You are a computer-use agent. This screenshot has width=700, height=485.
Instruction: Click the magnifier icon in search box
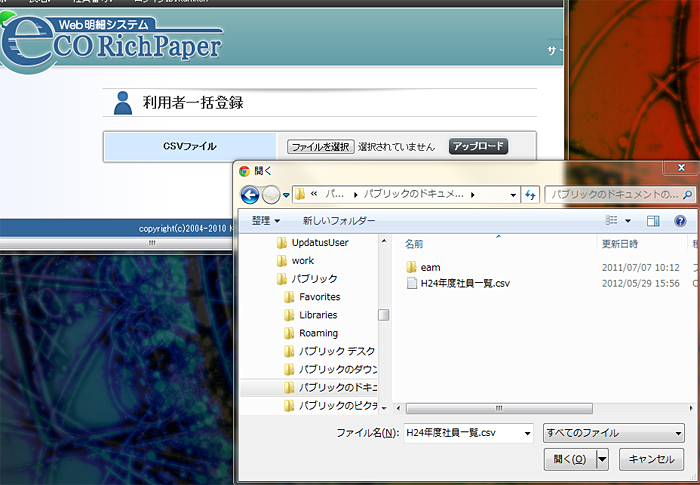click(x=687, y=195)
